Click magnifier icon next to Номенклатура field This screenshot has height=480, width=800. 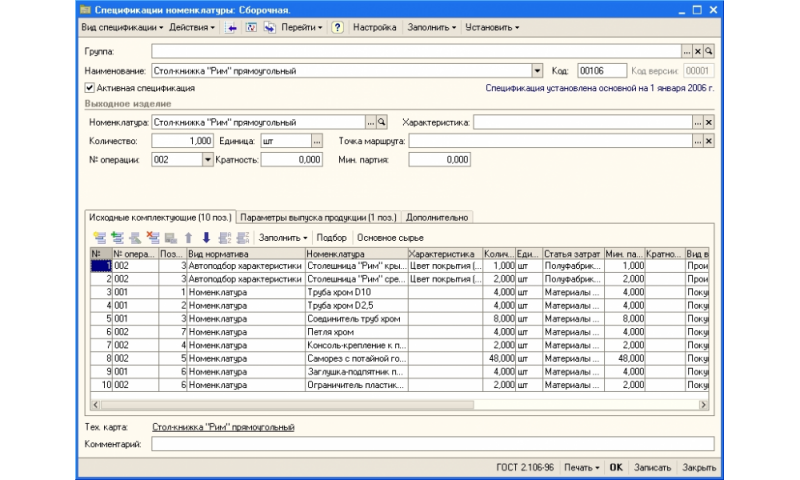381,122
